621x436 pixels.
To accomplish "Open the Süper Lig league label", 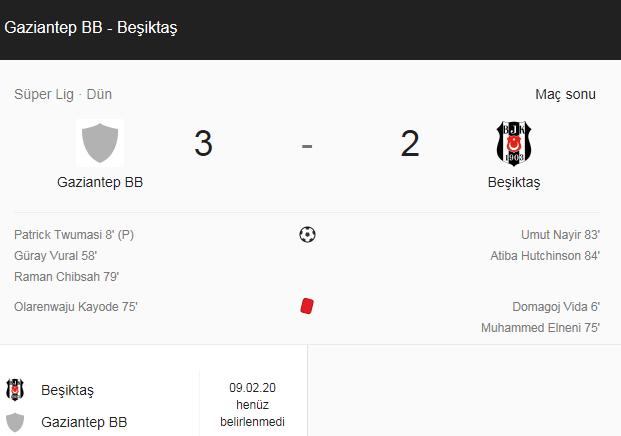I will point(44,95).
